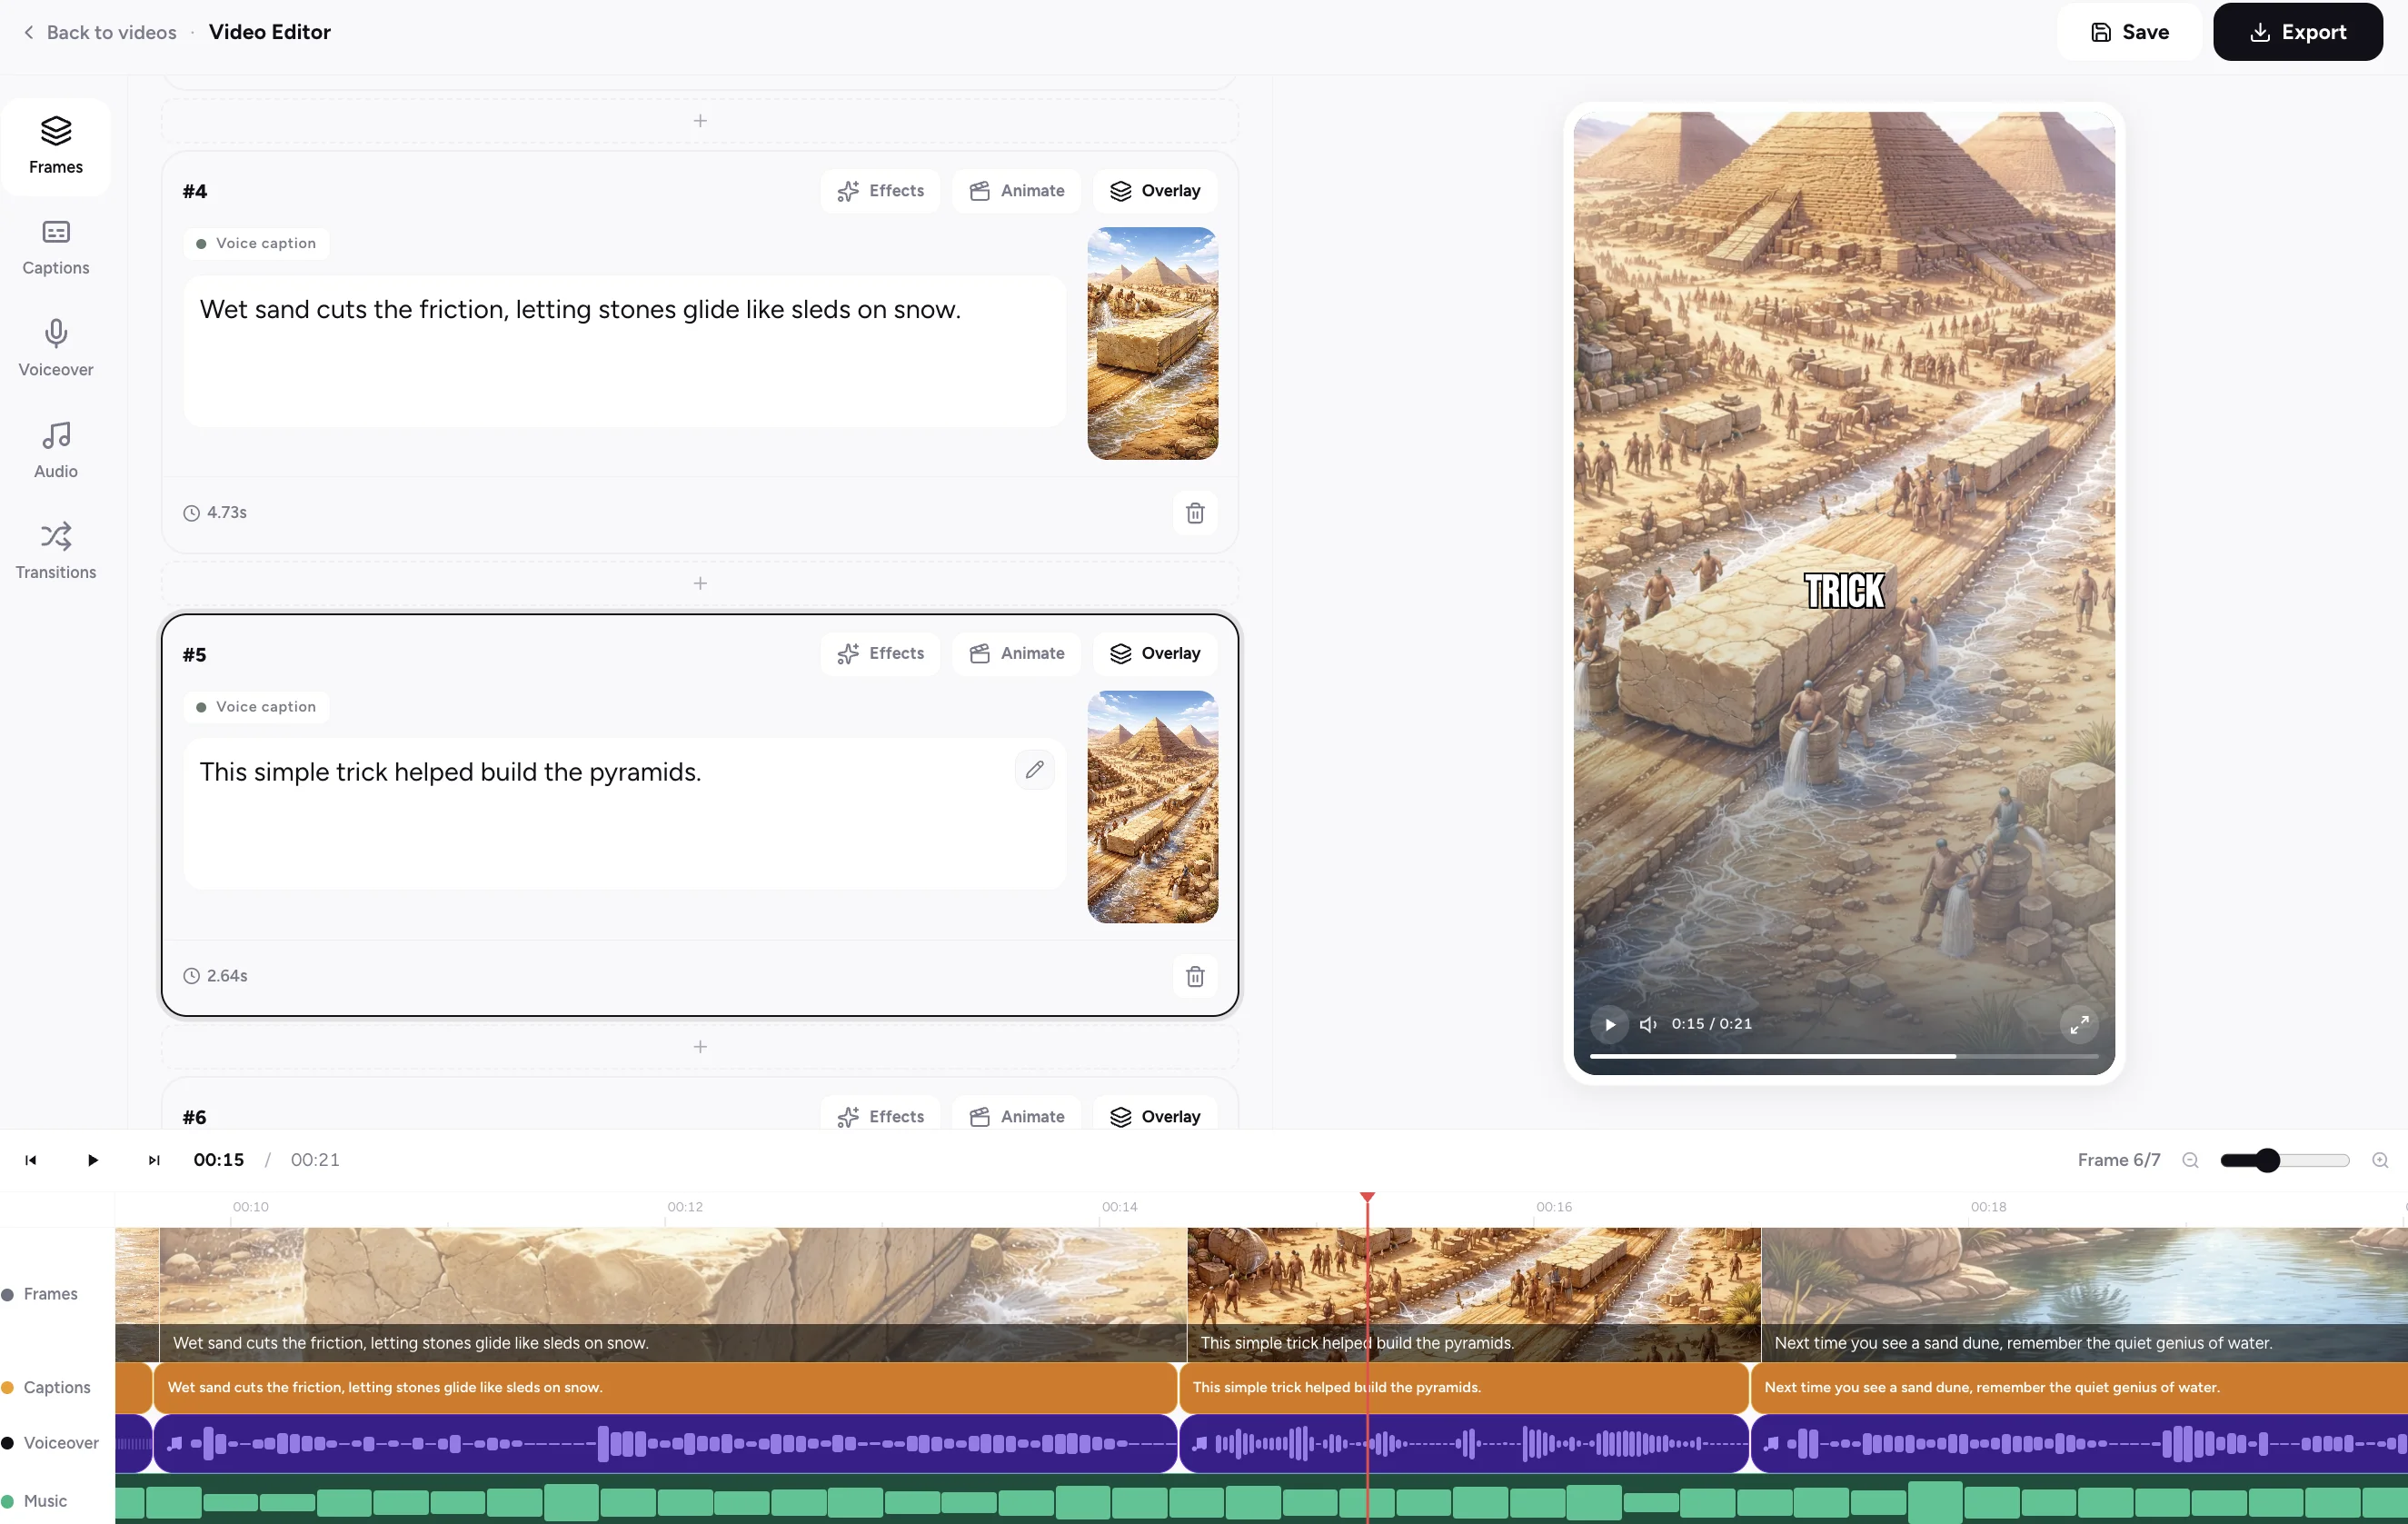The width and height of the screenshot is (2408, 1524).
Task: Zoom out the timeline
Action: tap(2190, 1160)
